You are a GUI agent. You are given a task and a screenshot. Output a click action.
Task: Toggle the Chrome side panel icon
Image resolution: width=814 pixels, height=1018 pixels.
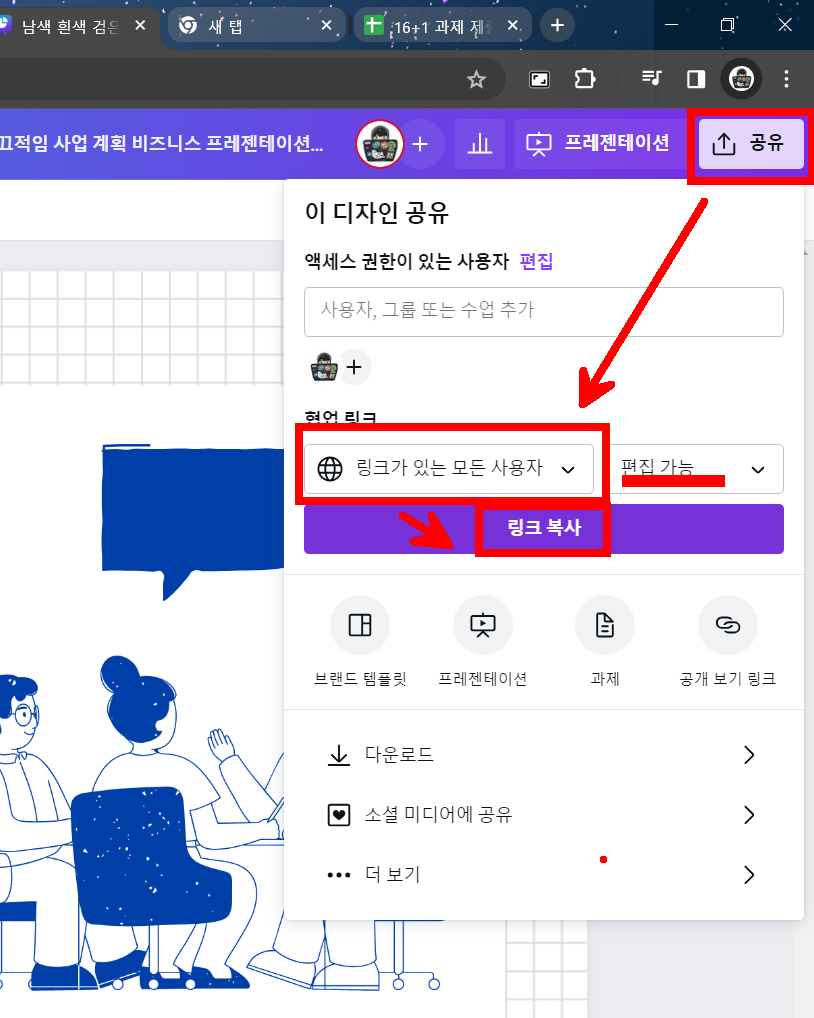click(x=696, y=79)
